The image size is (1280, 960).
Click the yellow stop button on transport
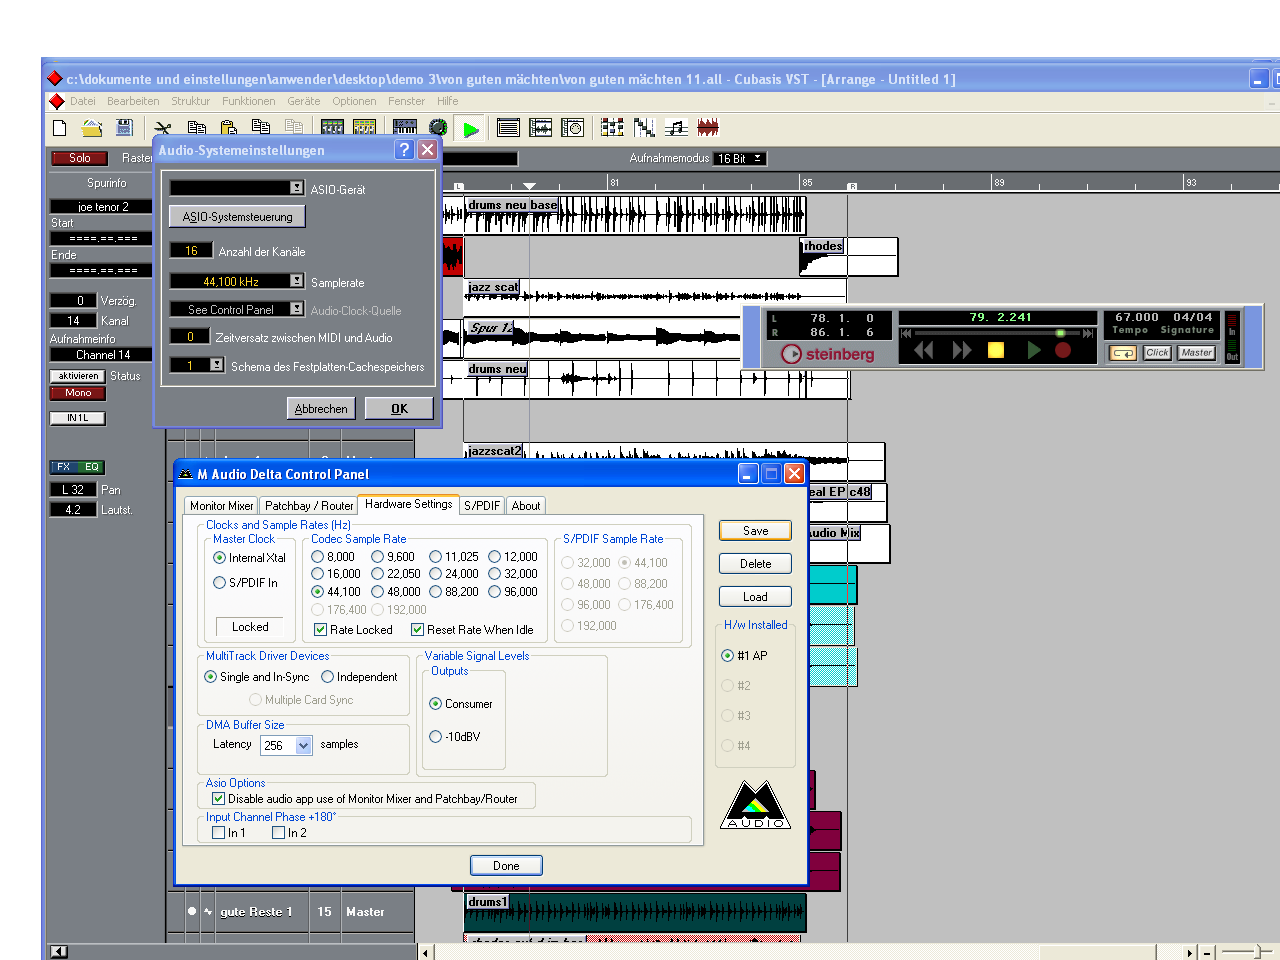pos(996,350)
